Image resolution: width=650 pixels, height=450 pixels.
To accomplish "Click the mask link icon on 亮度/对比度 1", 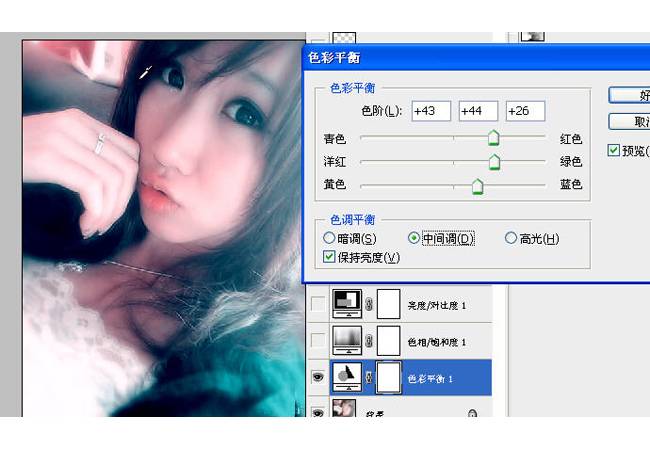I will (x=369, y=305).
